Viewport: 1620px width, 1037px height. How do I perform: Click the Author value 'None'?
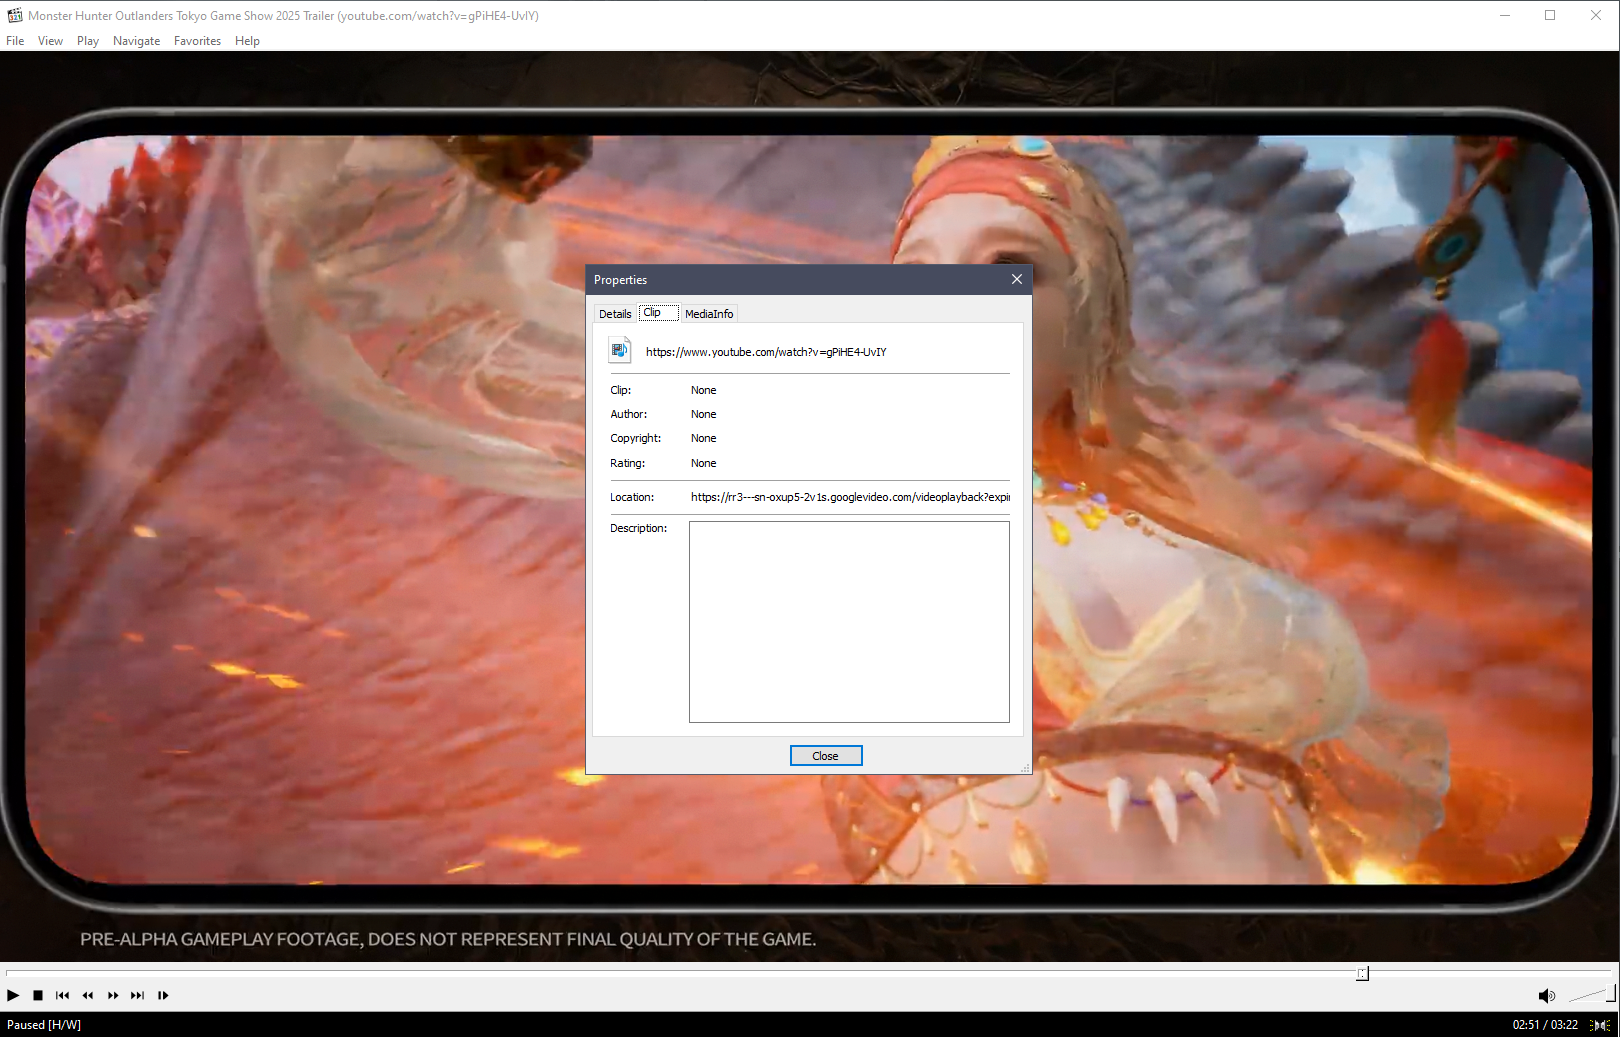pos(704,414)
